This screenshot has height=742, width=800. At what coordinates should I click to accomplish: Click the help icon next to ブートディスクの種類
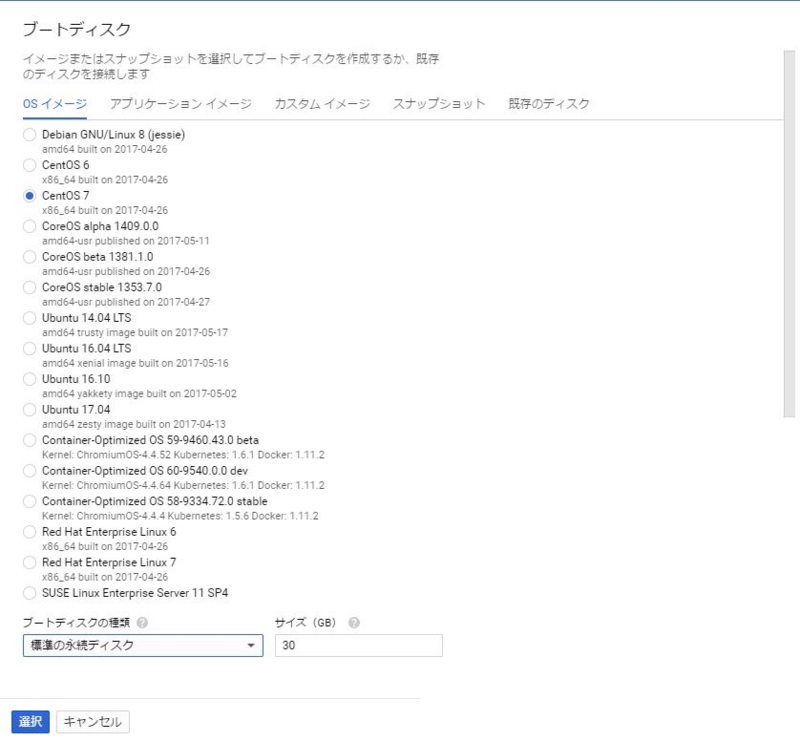(143, 623)
